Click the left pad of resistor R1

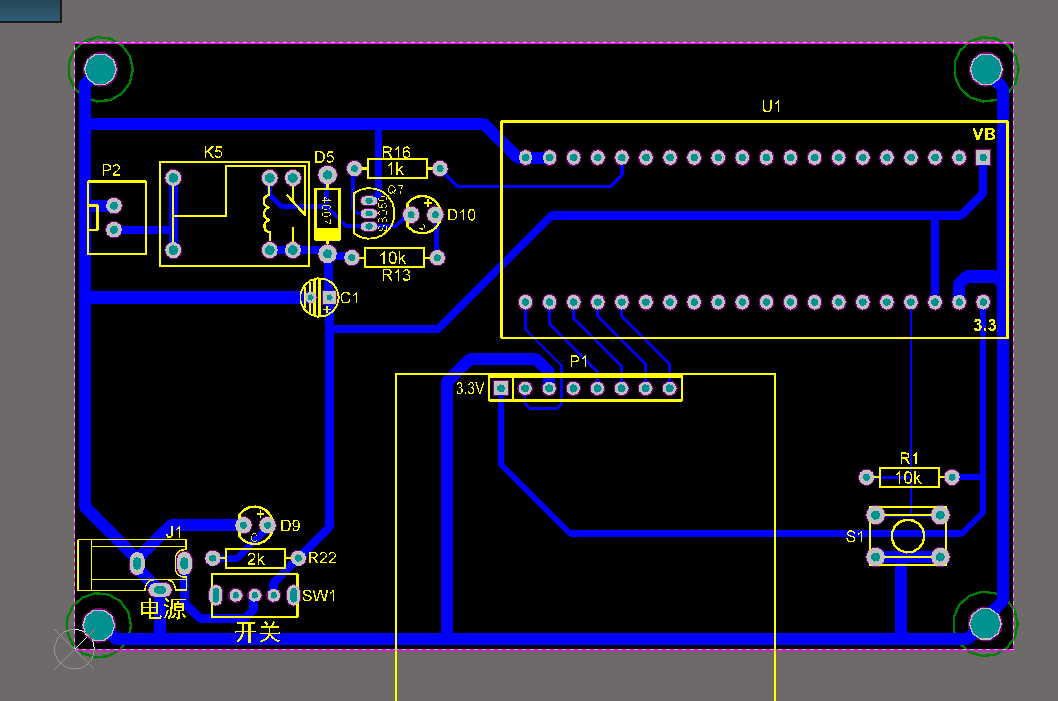[x=867, y=478]
